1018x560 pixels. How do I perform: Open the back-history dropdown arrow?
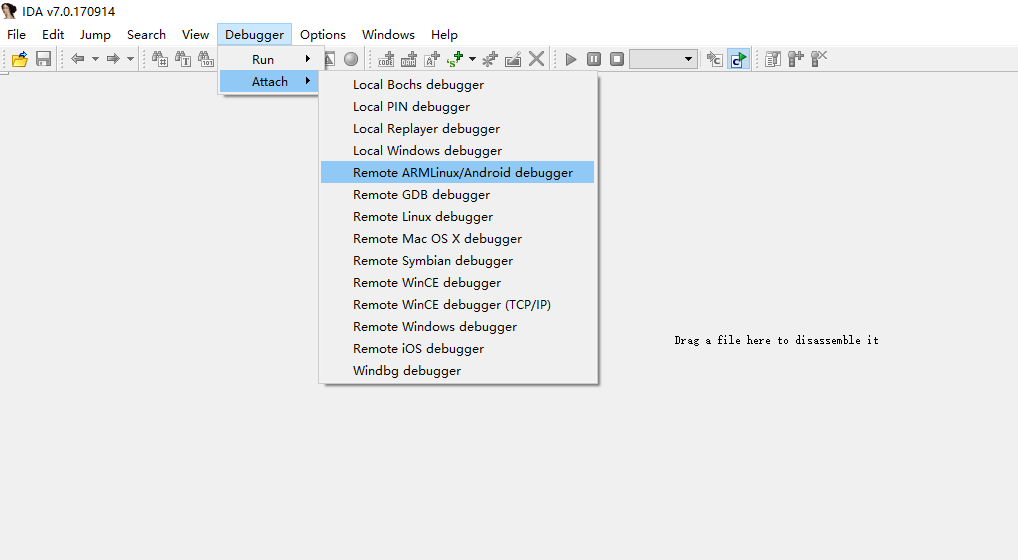[x=95, y=59]
